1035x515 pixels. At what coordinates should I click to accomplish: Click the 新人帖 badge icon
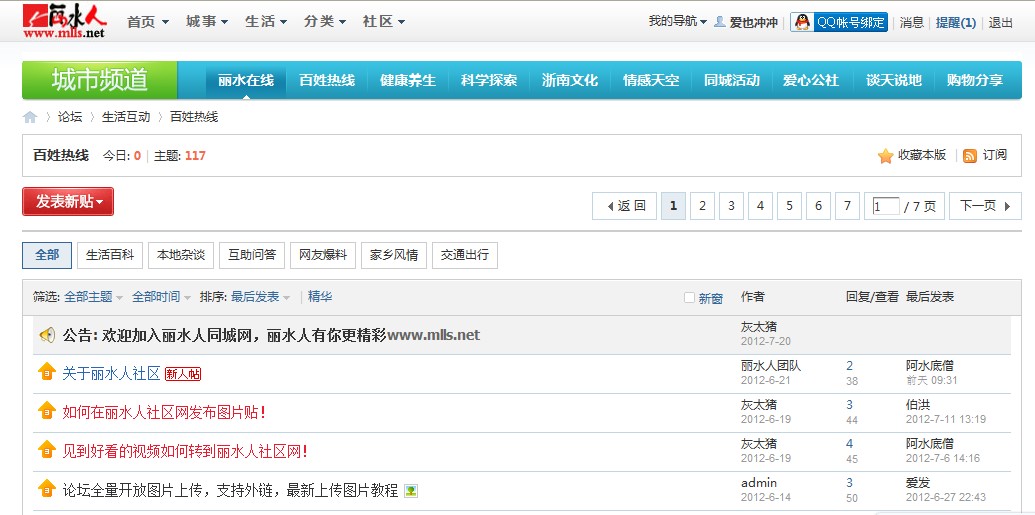pos(183,374)
